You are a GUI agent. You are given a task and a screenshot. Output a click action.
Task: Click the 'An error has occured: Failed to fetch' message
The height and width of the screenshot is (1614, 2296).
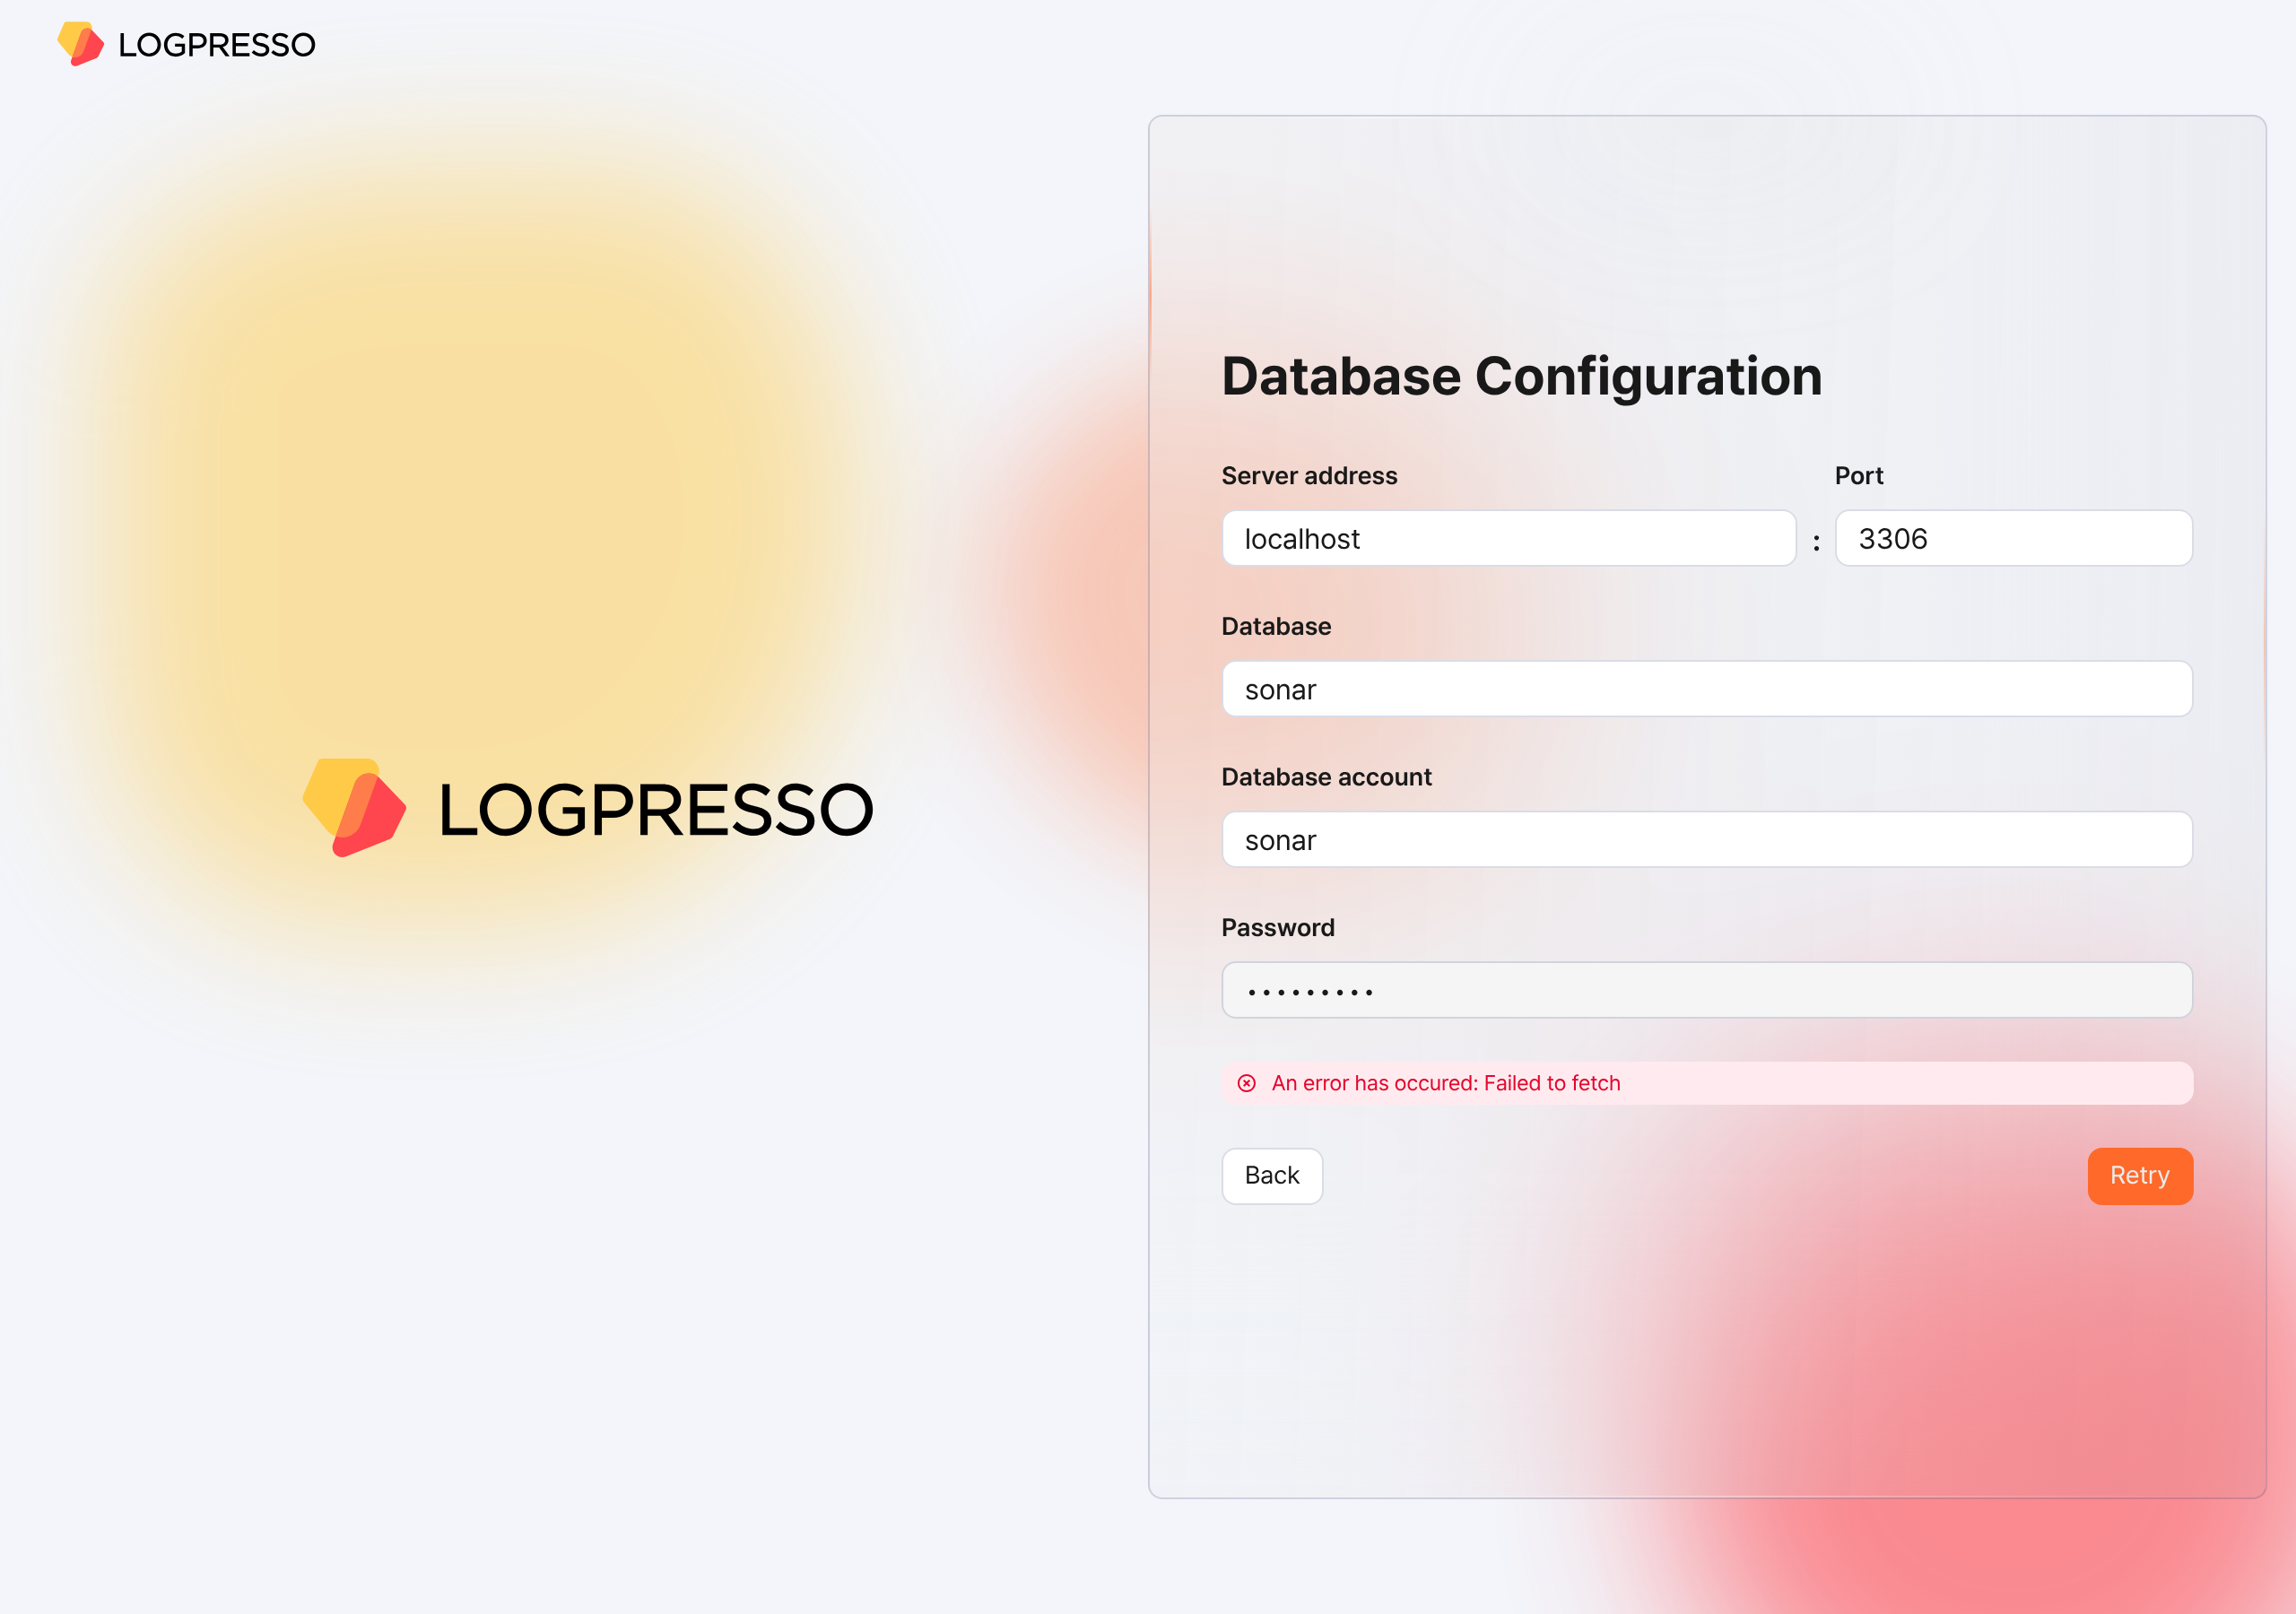click(x=1445, y=1083)
